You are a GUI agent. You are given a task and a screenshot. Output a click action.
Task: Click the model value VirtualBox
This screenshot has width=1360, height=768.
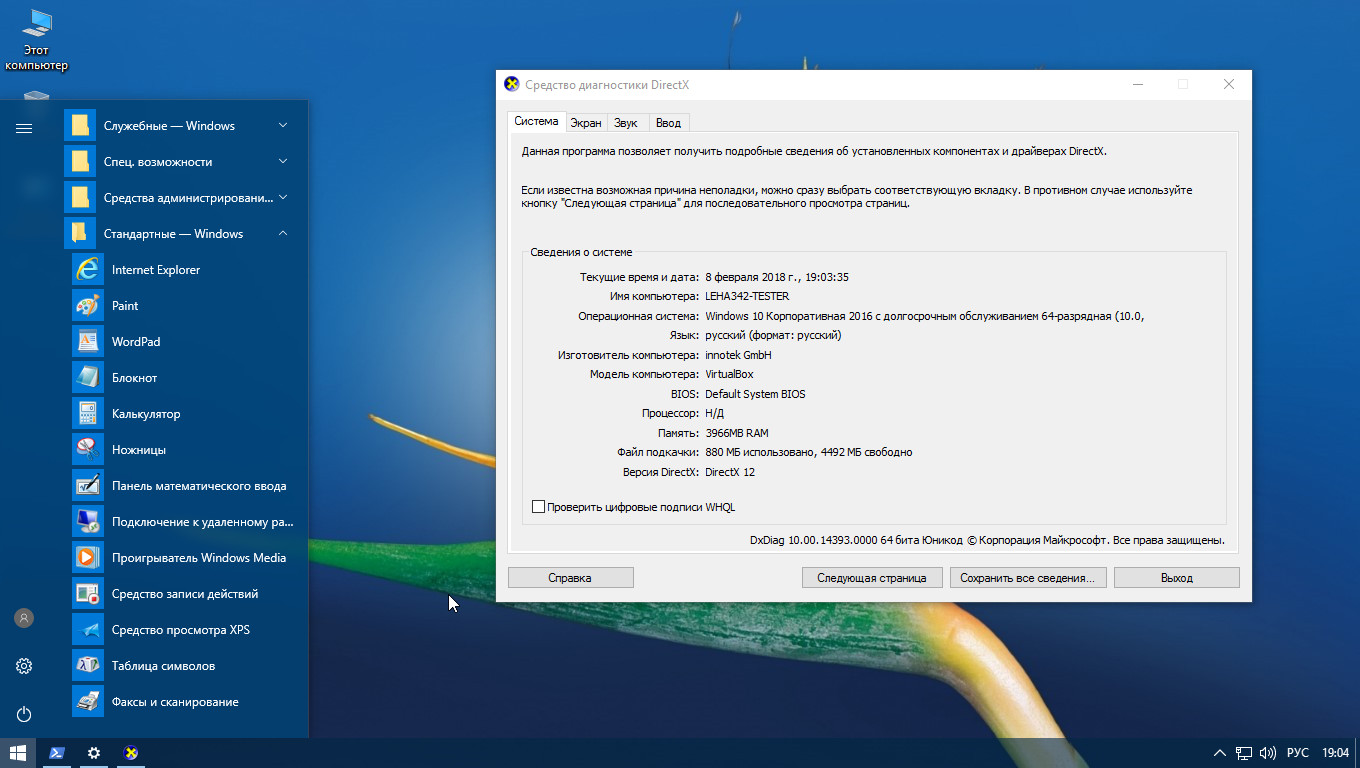(729, 374)
